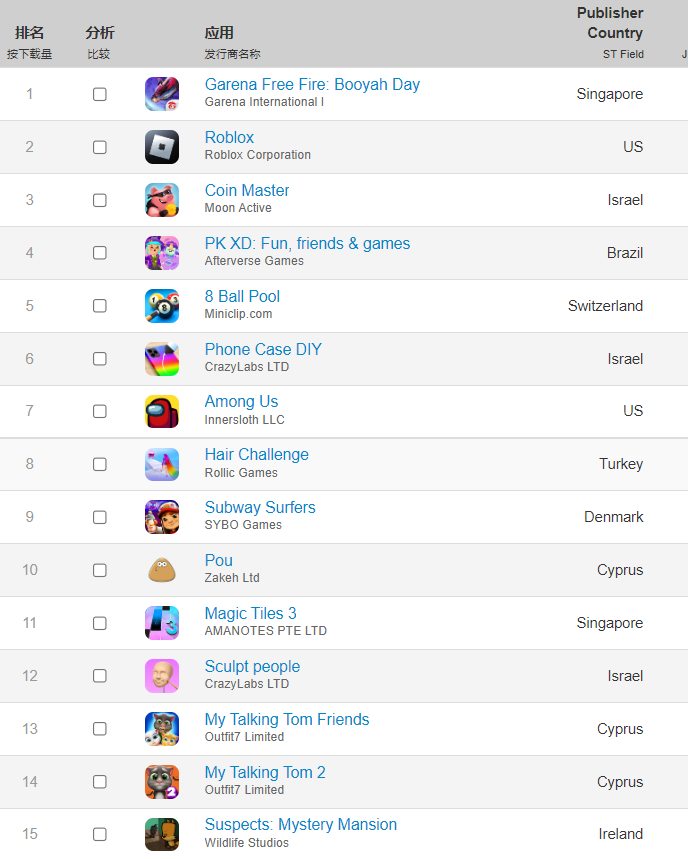Click the Magic Tiles 3 app icon
This screenshot has height=859, width=688.
click(162, 623)
